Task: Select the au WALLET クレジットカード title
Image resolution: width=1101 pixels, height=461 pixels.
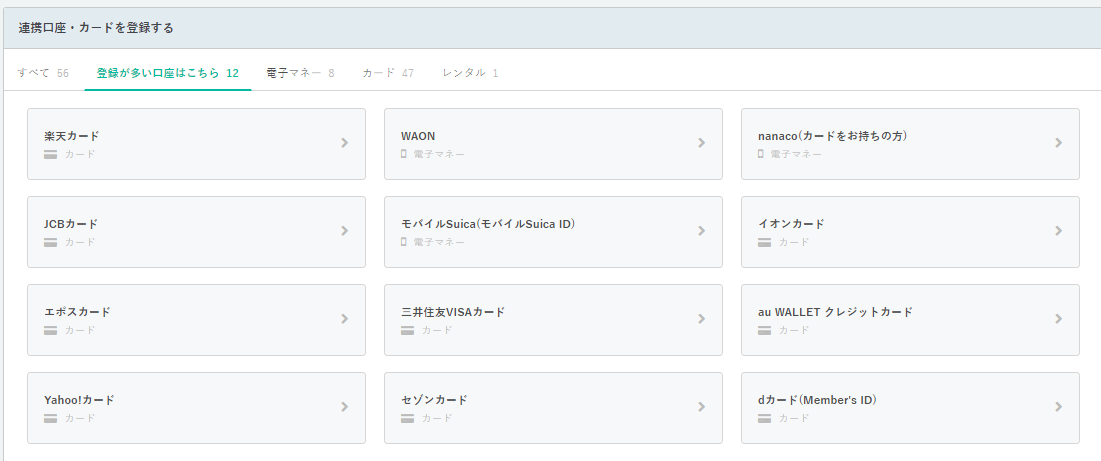Action: tap(836, 312)
